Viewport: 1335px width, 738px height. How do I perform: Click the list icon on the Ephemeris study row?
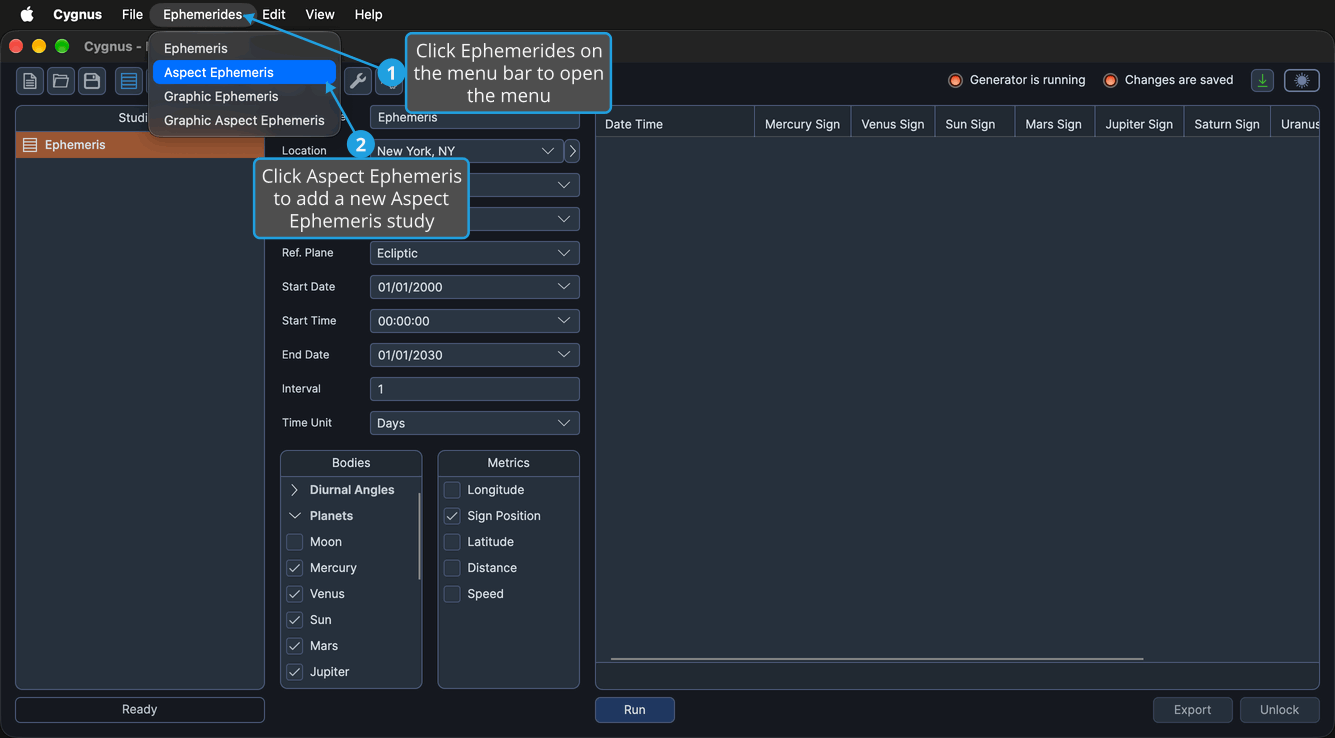[30, 145]
